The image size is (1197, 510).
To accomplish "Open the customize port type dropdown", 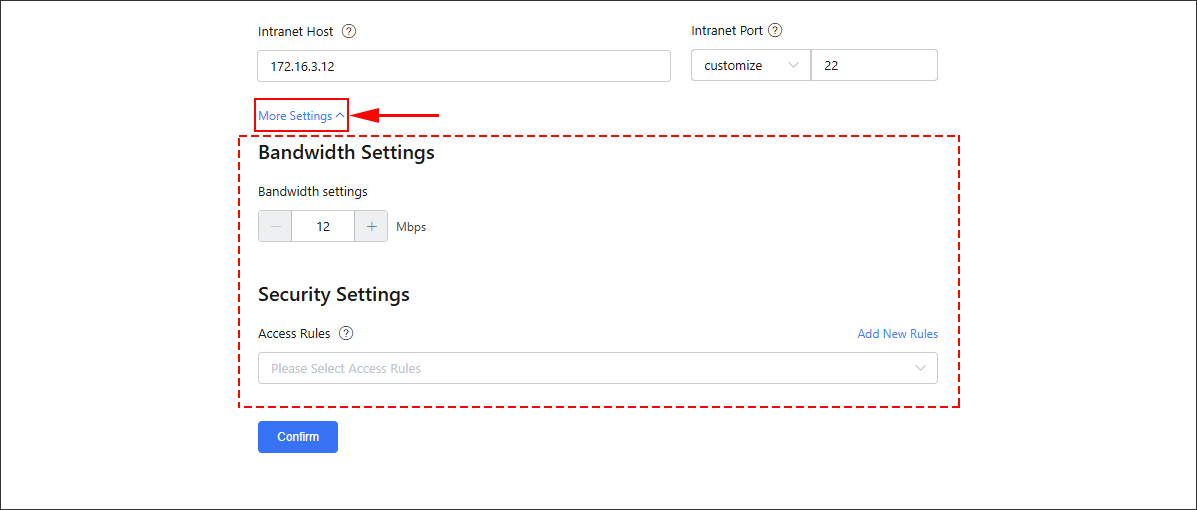I will tap(750, 66).
